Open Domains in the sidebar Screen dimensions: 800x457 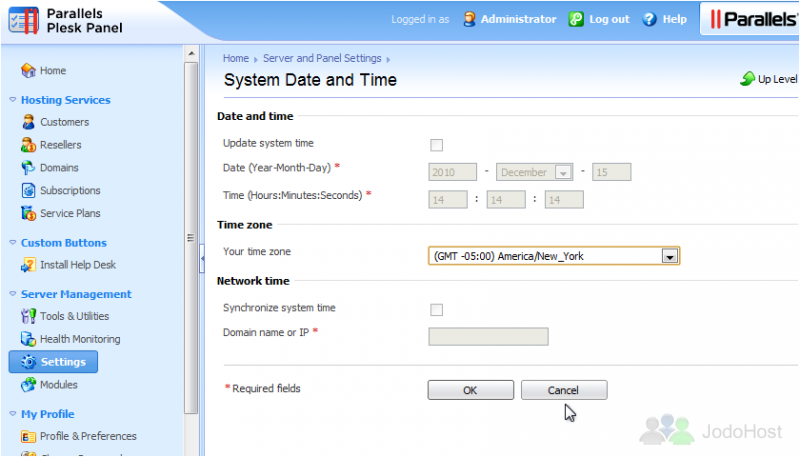59,167
